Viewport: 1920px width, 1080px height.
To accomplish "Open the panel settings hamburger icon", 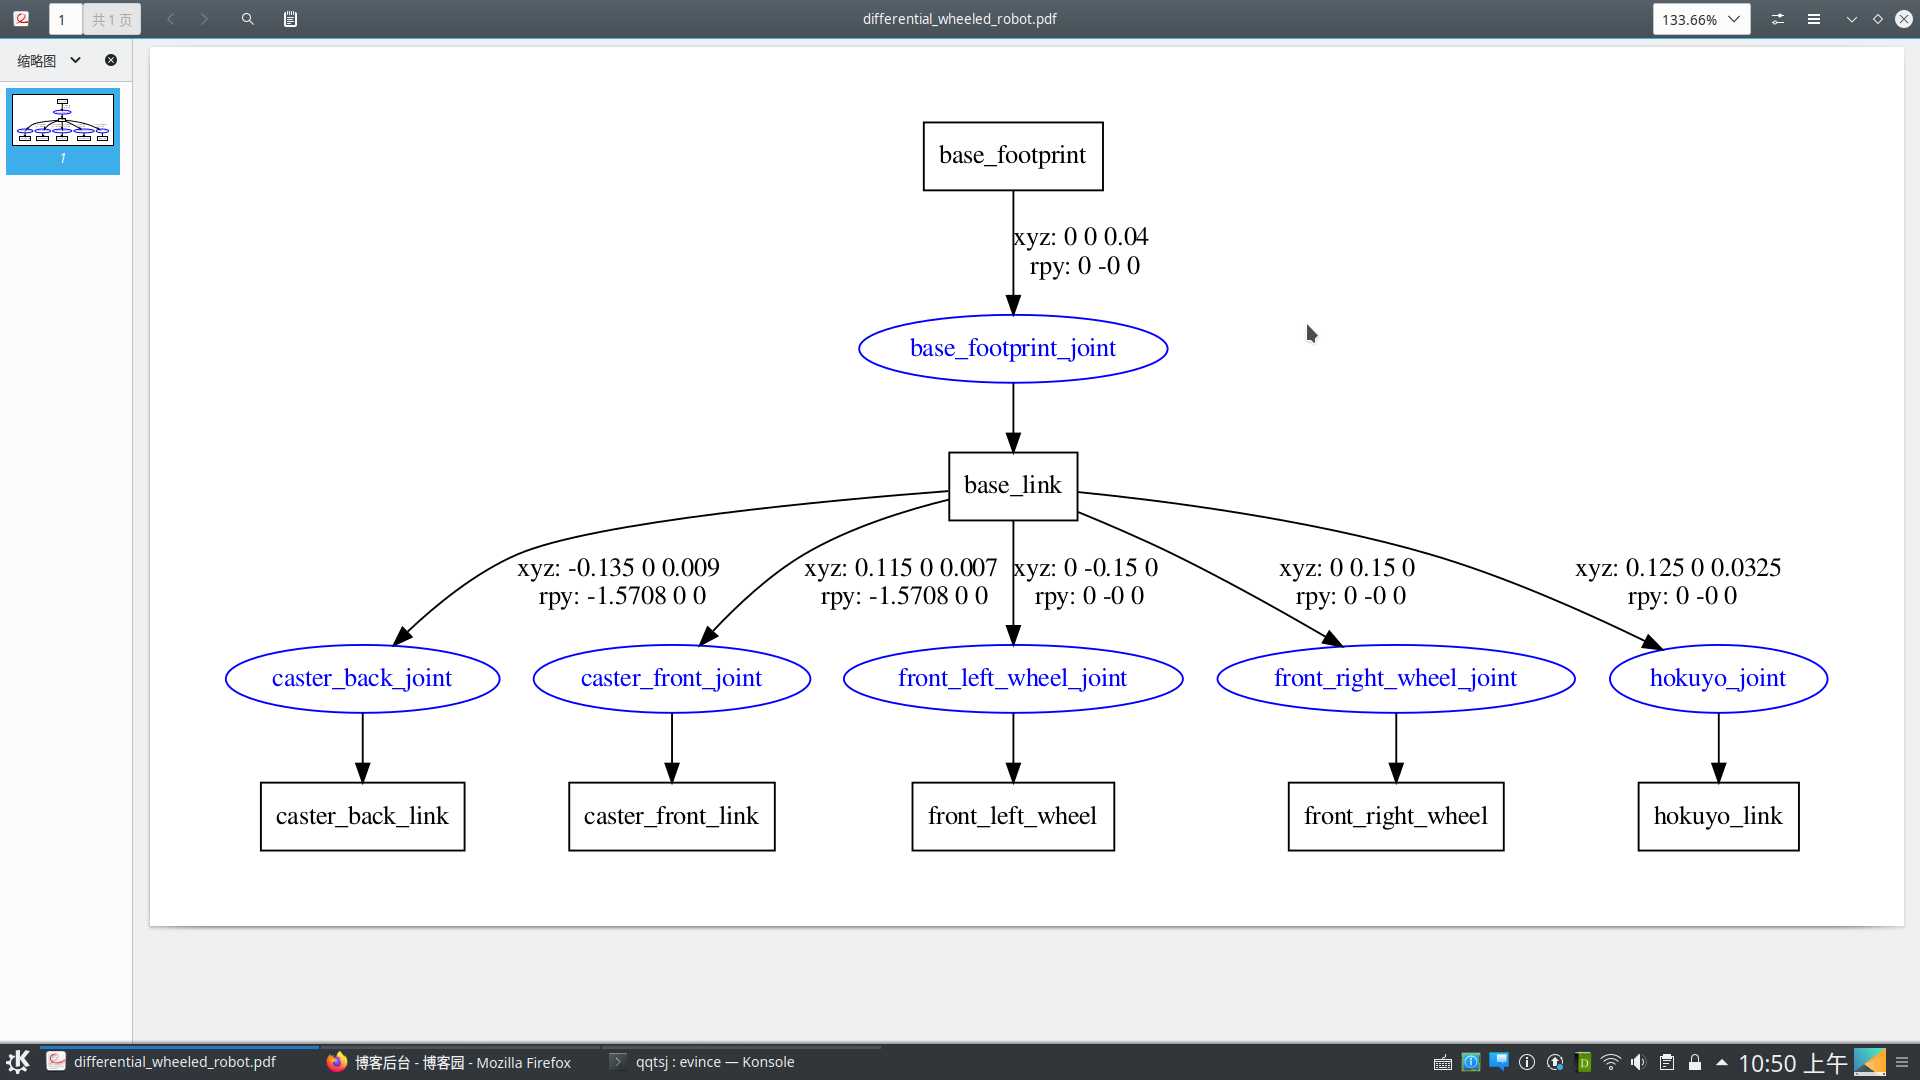I will 1902,1062.
